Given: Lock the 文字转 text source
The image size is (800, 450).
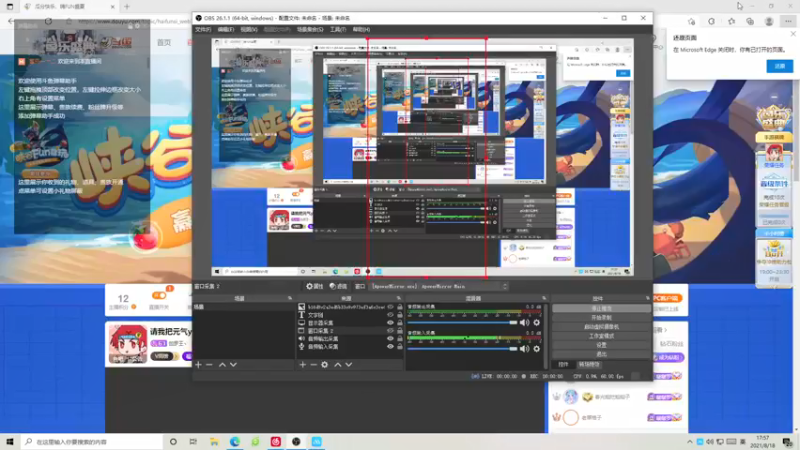Looking at the screenshot, I should tap(399, 315).
